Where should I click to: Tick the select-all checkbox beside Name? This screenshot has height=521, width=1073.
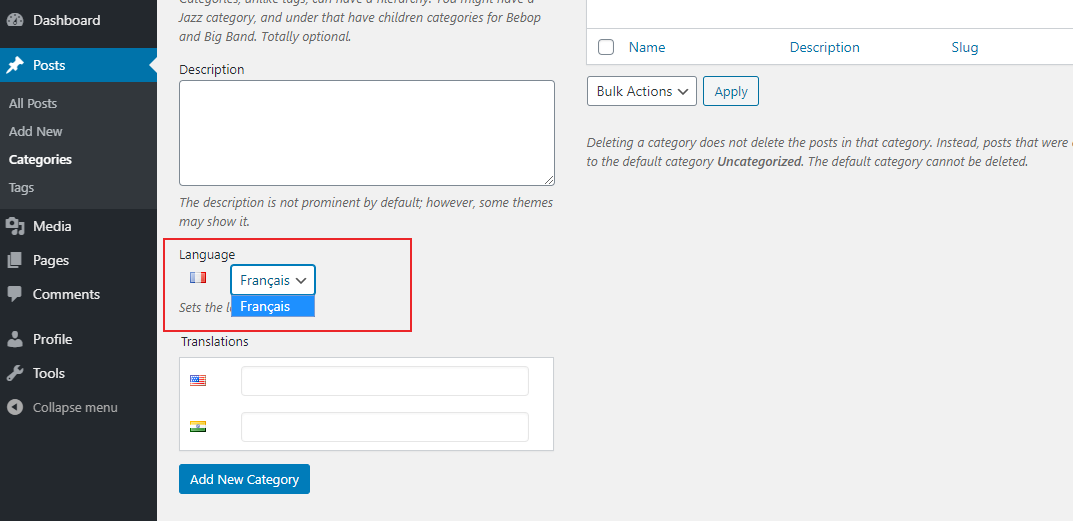(x=606, y=47)
